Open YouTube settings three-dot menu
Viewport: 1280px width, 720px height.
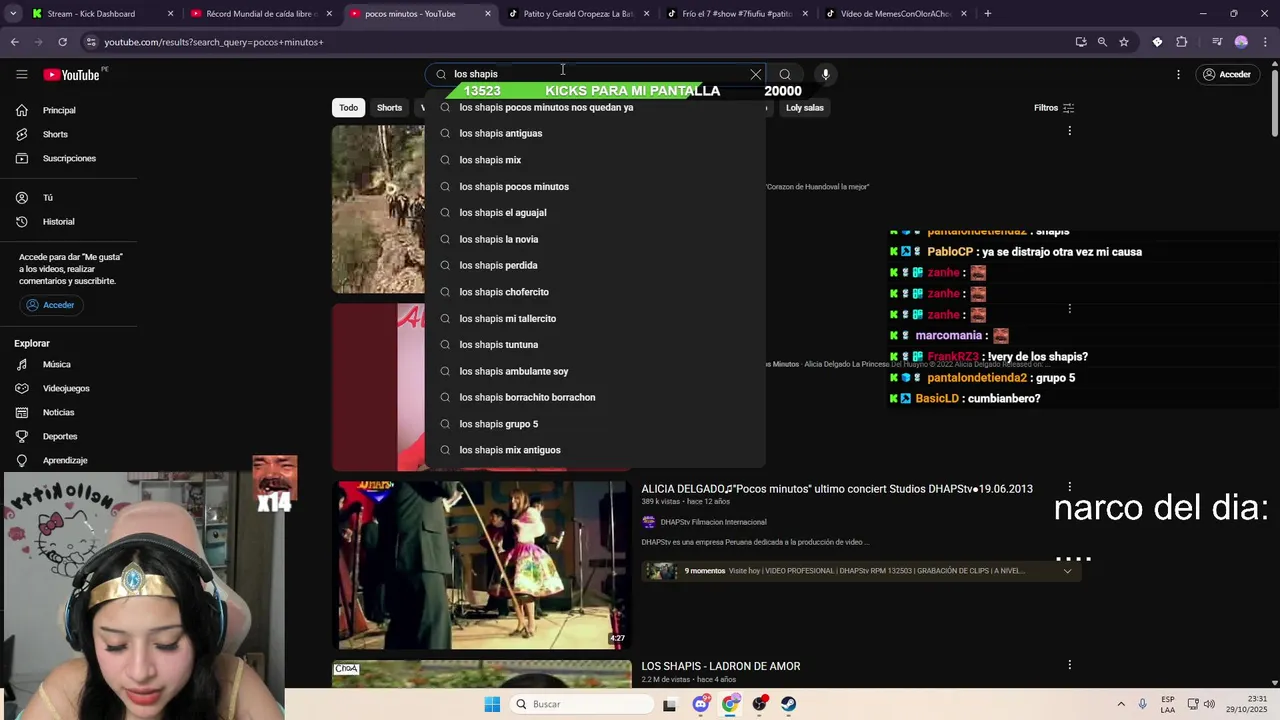point(1178,74)
